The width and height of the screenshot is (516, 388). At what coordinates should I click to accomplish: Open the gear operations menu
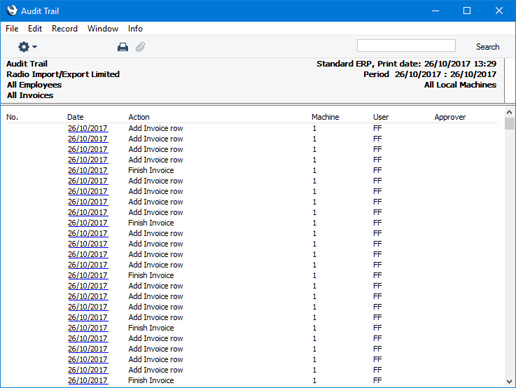27,47
